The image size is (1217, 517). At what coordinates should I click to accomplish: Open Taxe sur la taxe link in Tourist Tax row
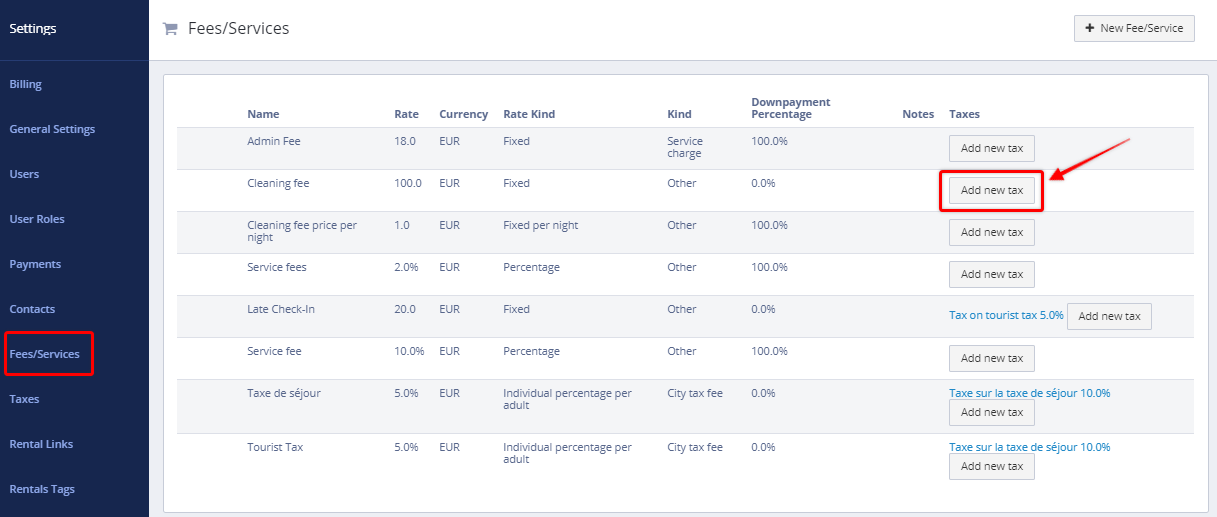tap(1029, 447)
